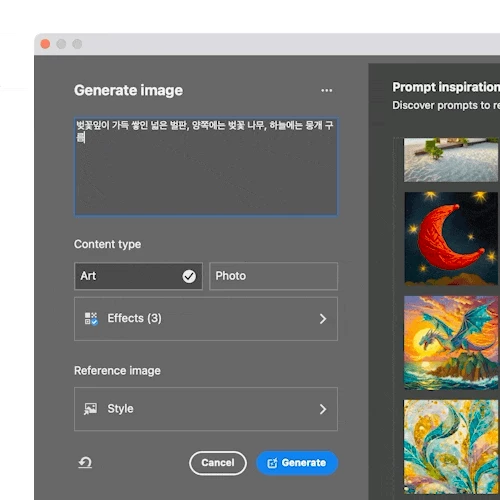Close the window with red button
This screenshot has width=500, height=500.
(x=45, y=44)
